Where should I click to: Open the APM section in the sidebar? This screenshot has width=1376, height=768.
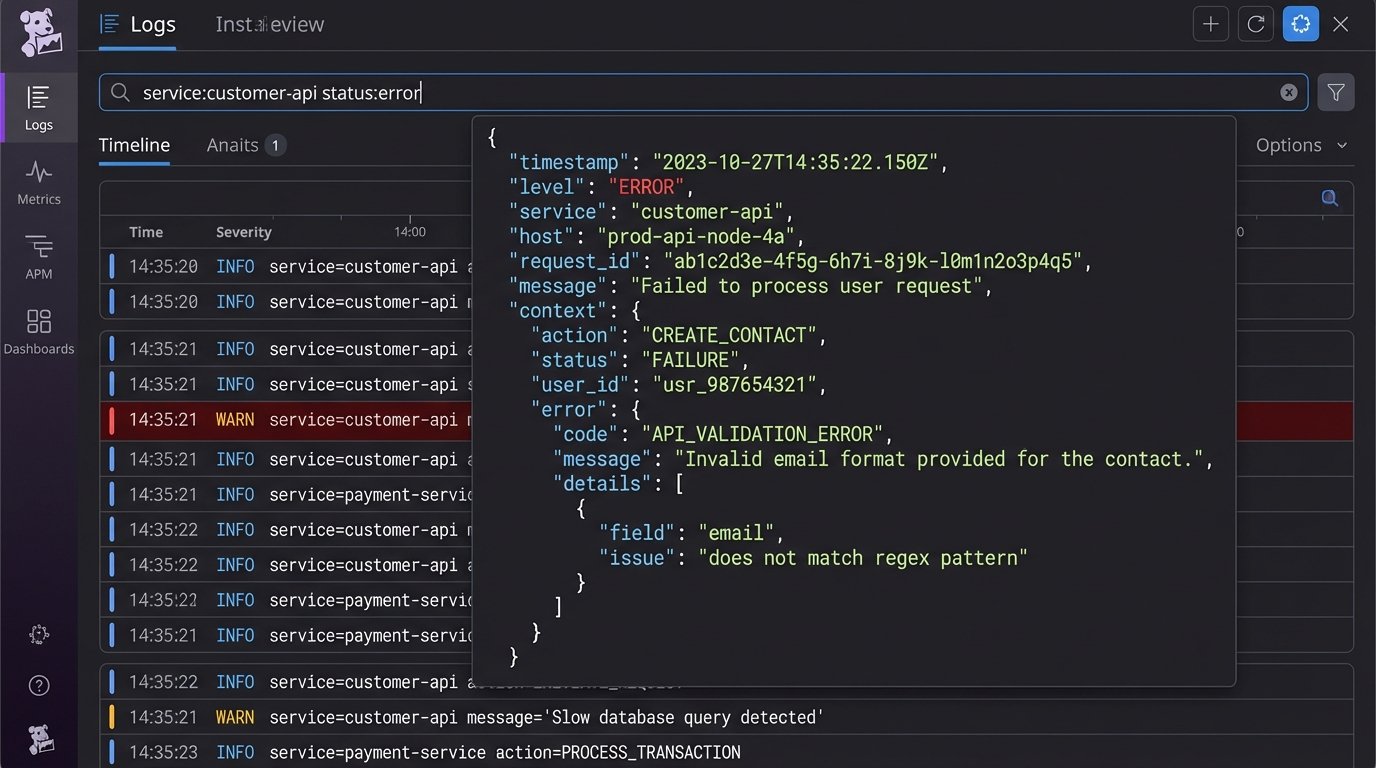tap(39, 257)
